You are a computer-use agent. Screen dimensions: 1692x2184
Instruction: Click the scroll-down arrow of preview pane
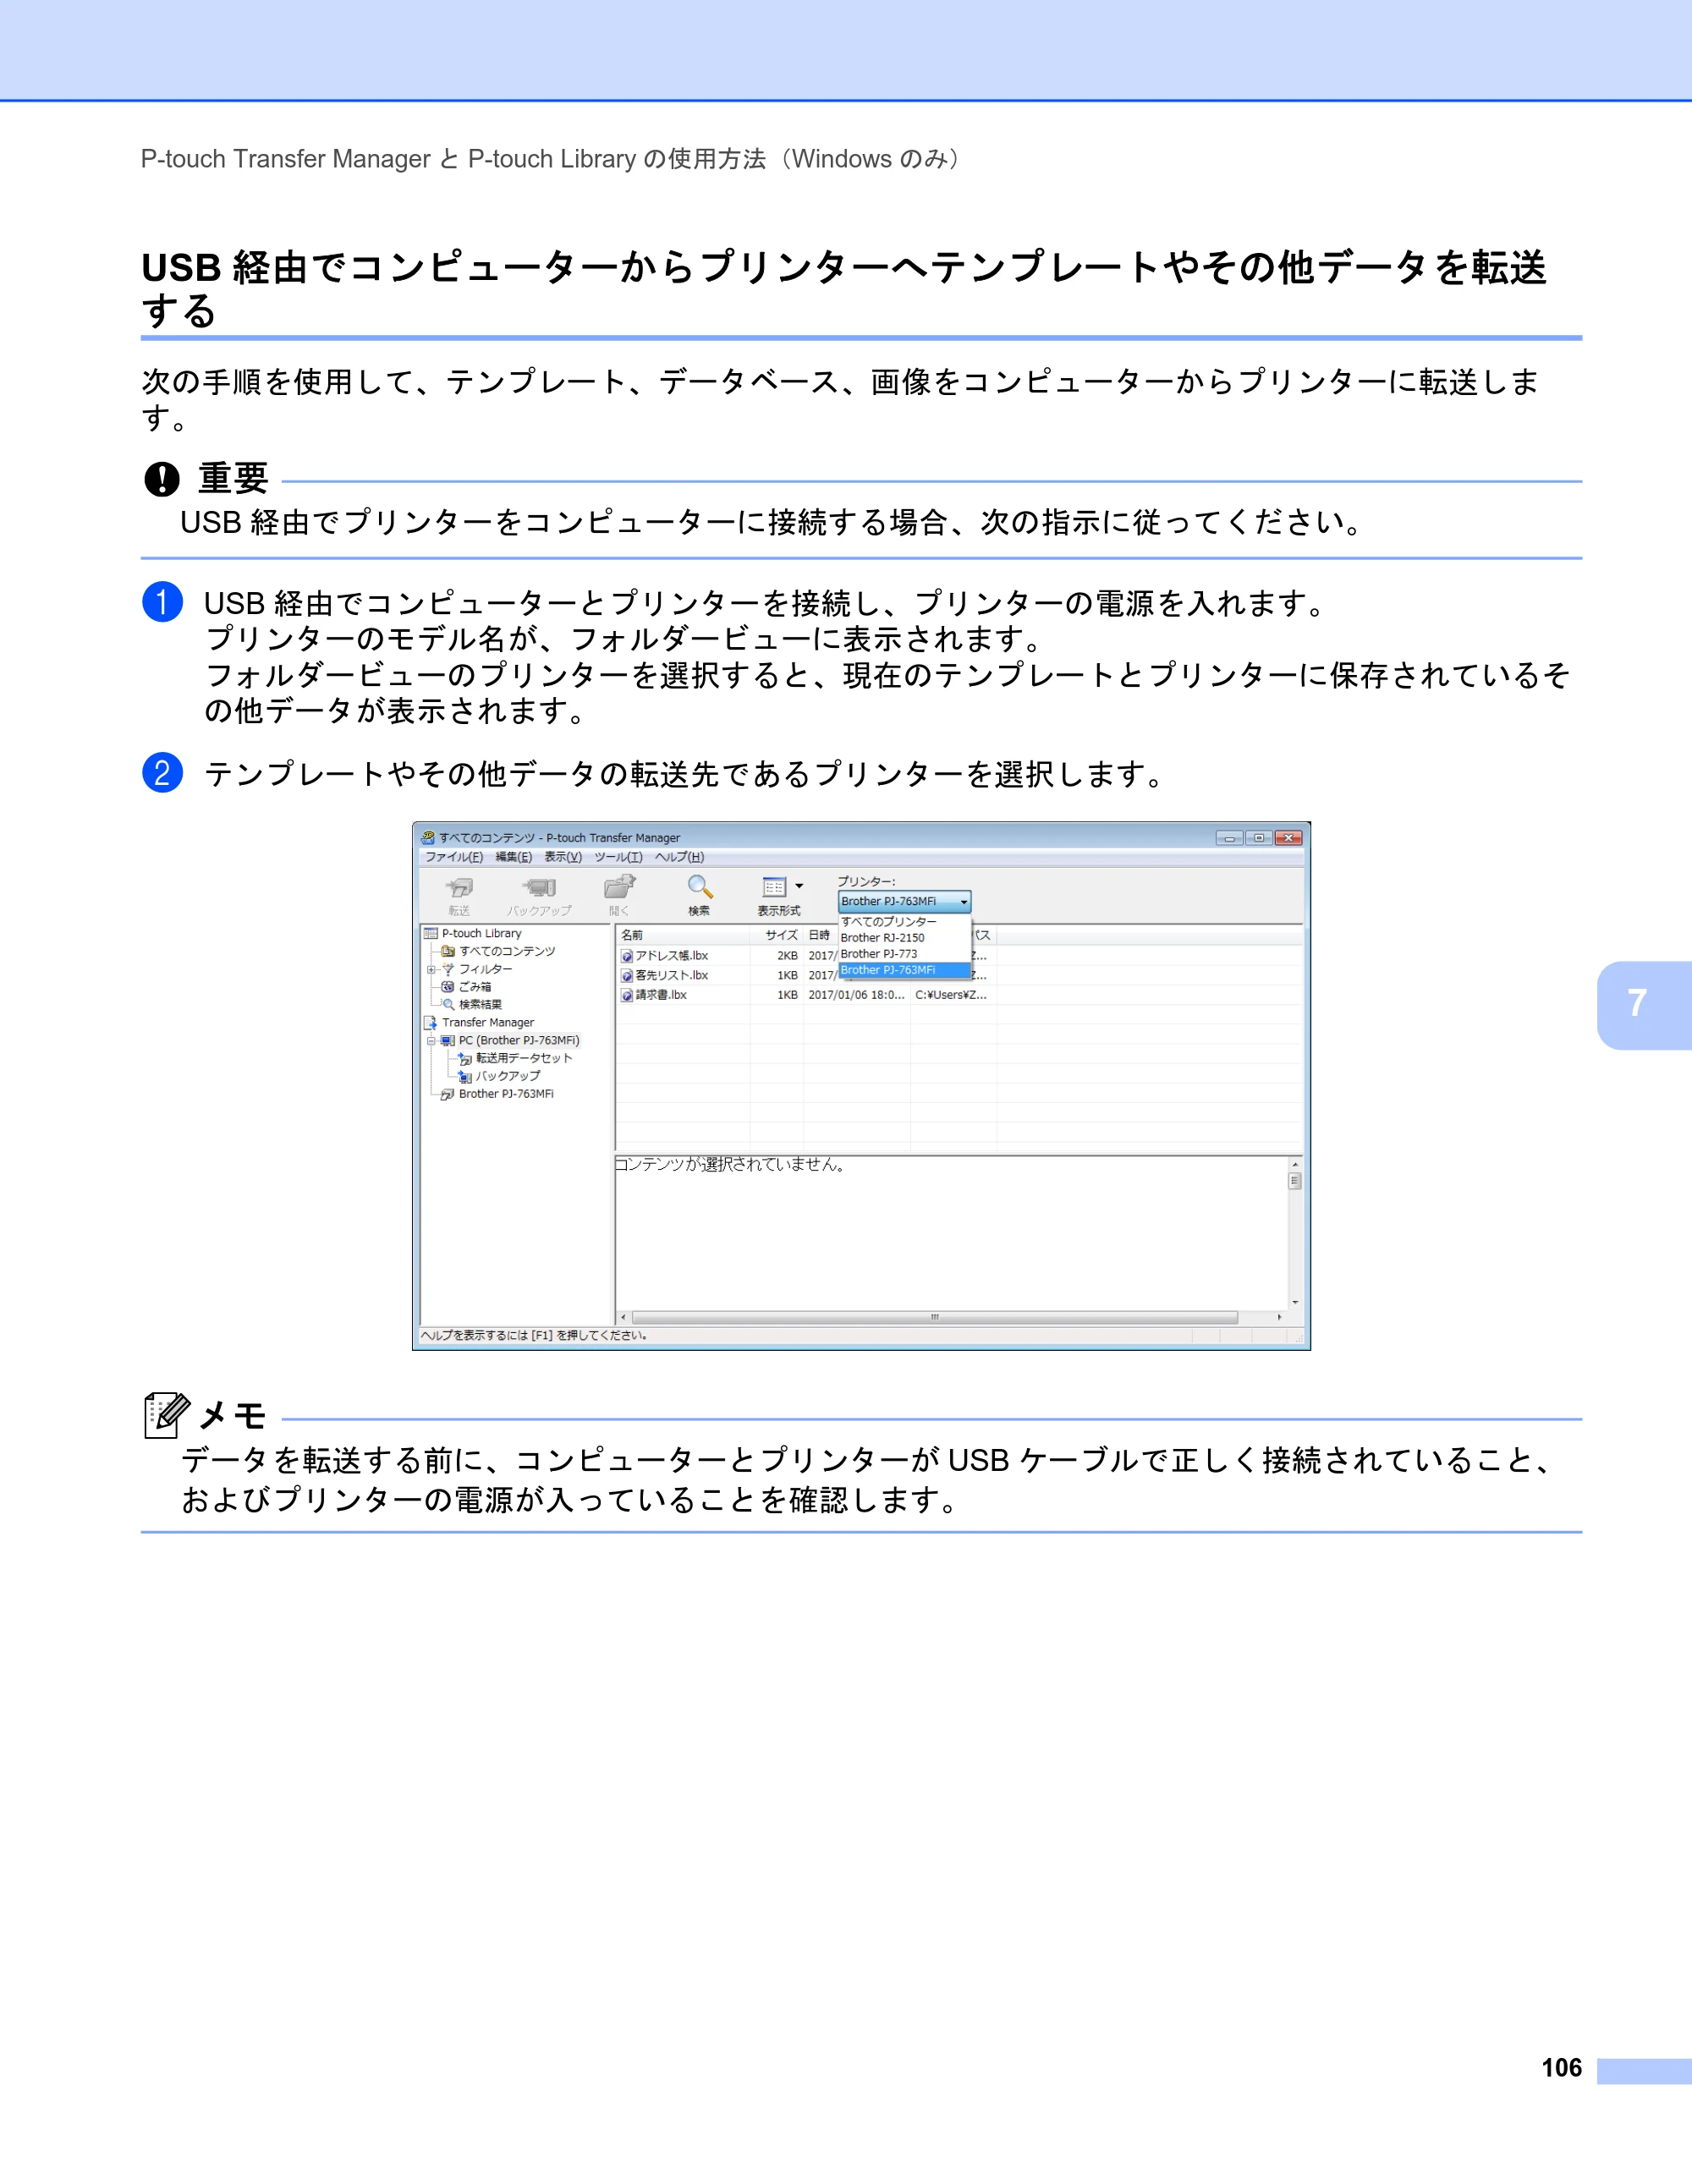click(1295, 1303)
